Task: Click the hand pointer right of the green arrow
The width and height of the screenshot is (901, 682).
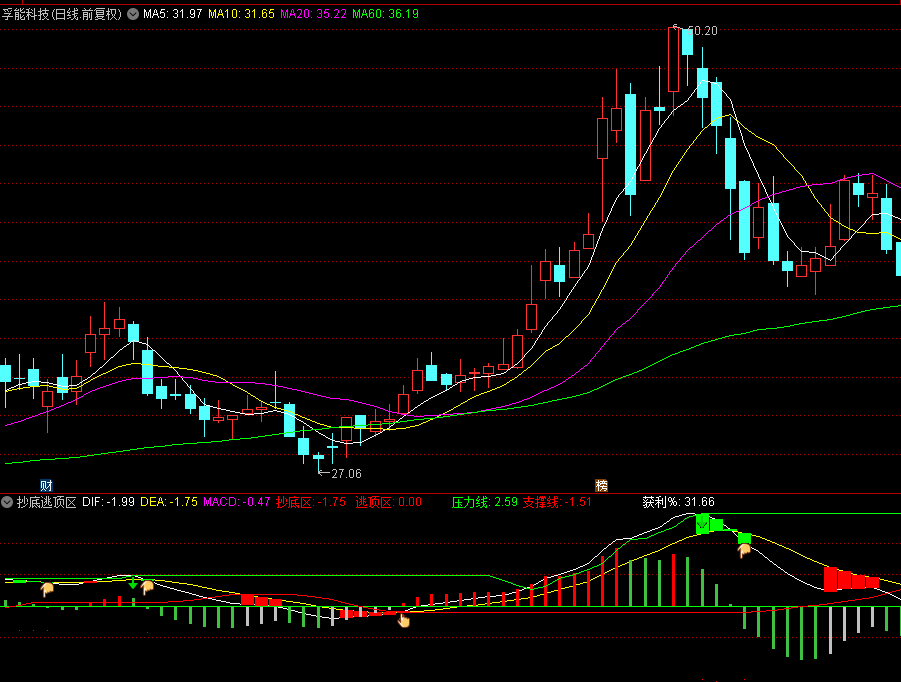Action: 148,587
